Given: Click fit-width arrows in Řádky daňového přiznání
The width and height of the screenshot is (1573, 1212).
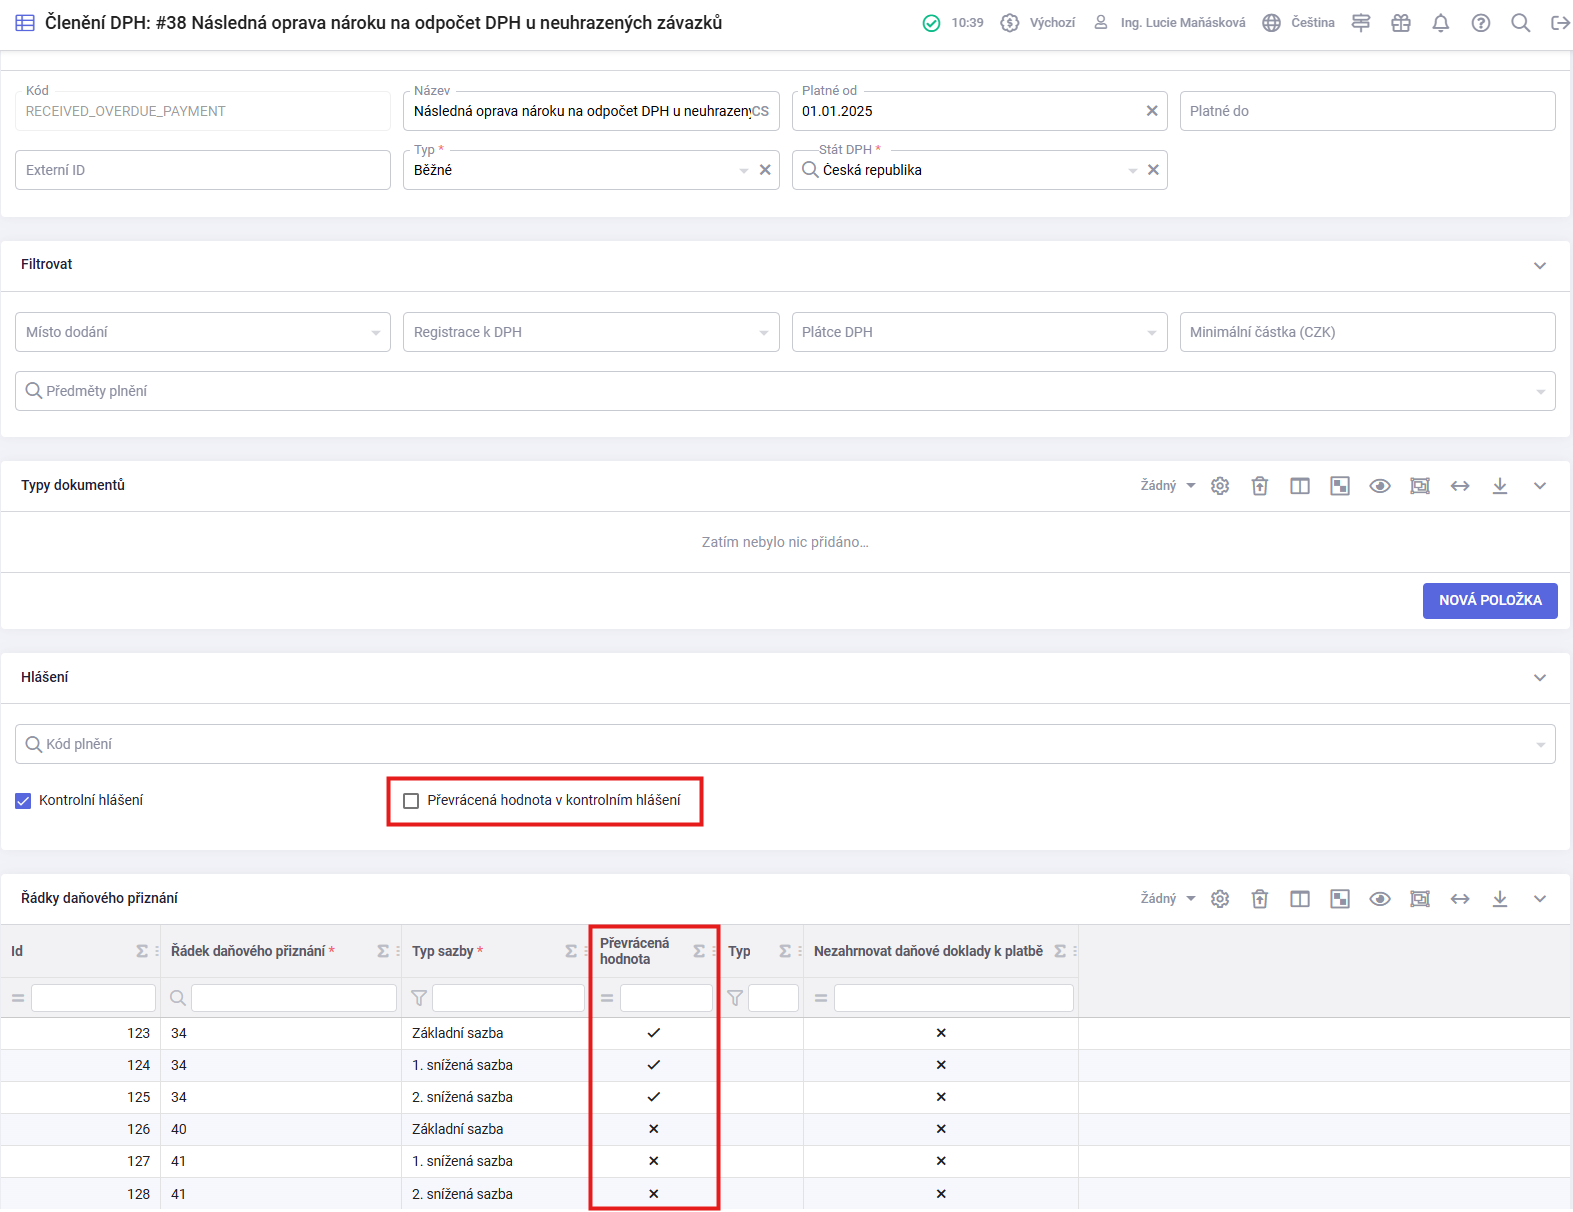Looking at the screenshot, I should tap(1460, 899).
